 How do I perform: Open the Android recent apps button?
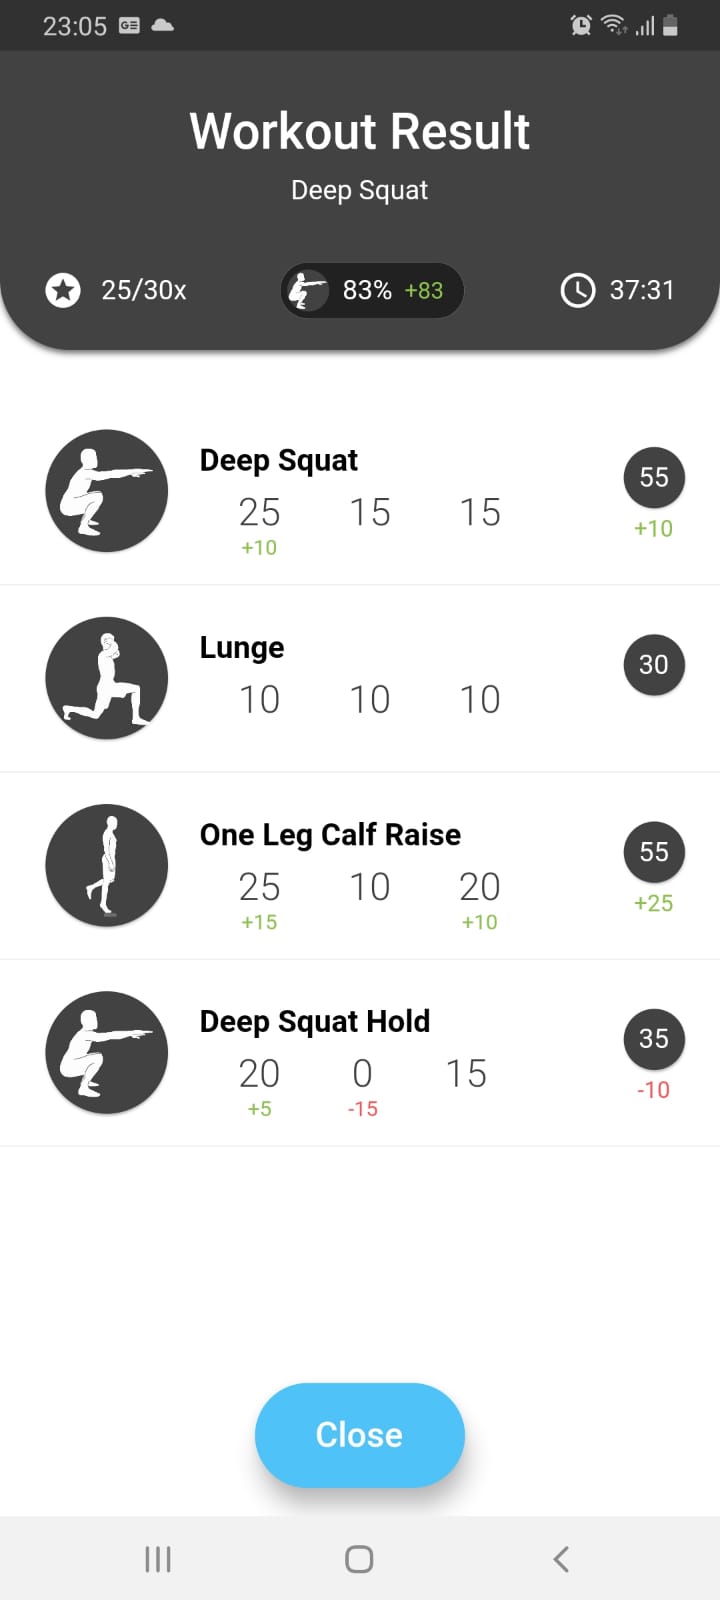click(158, 1559)
